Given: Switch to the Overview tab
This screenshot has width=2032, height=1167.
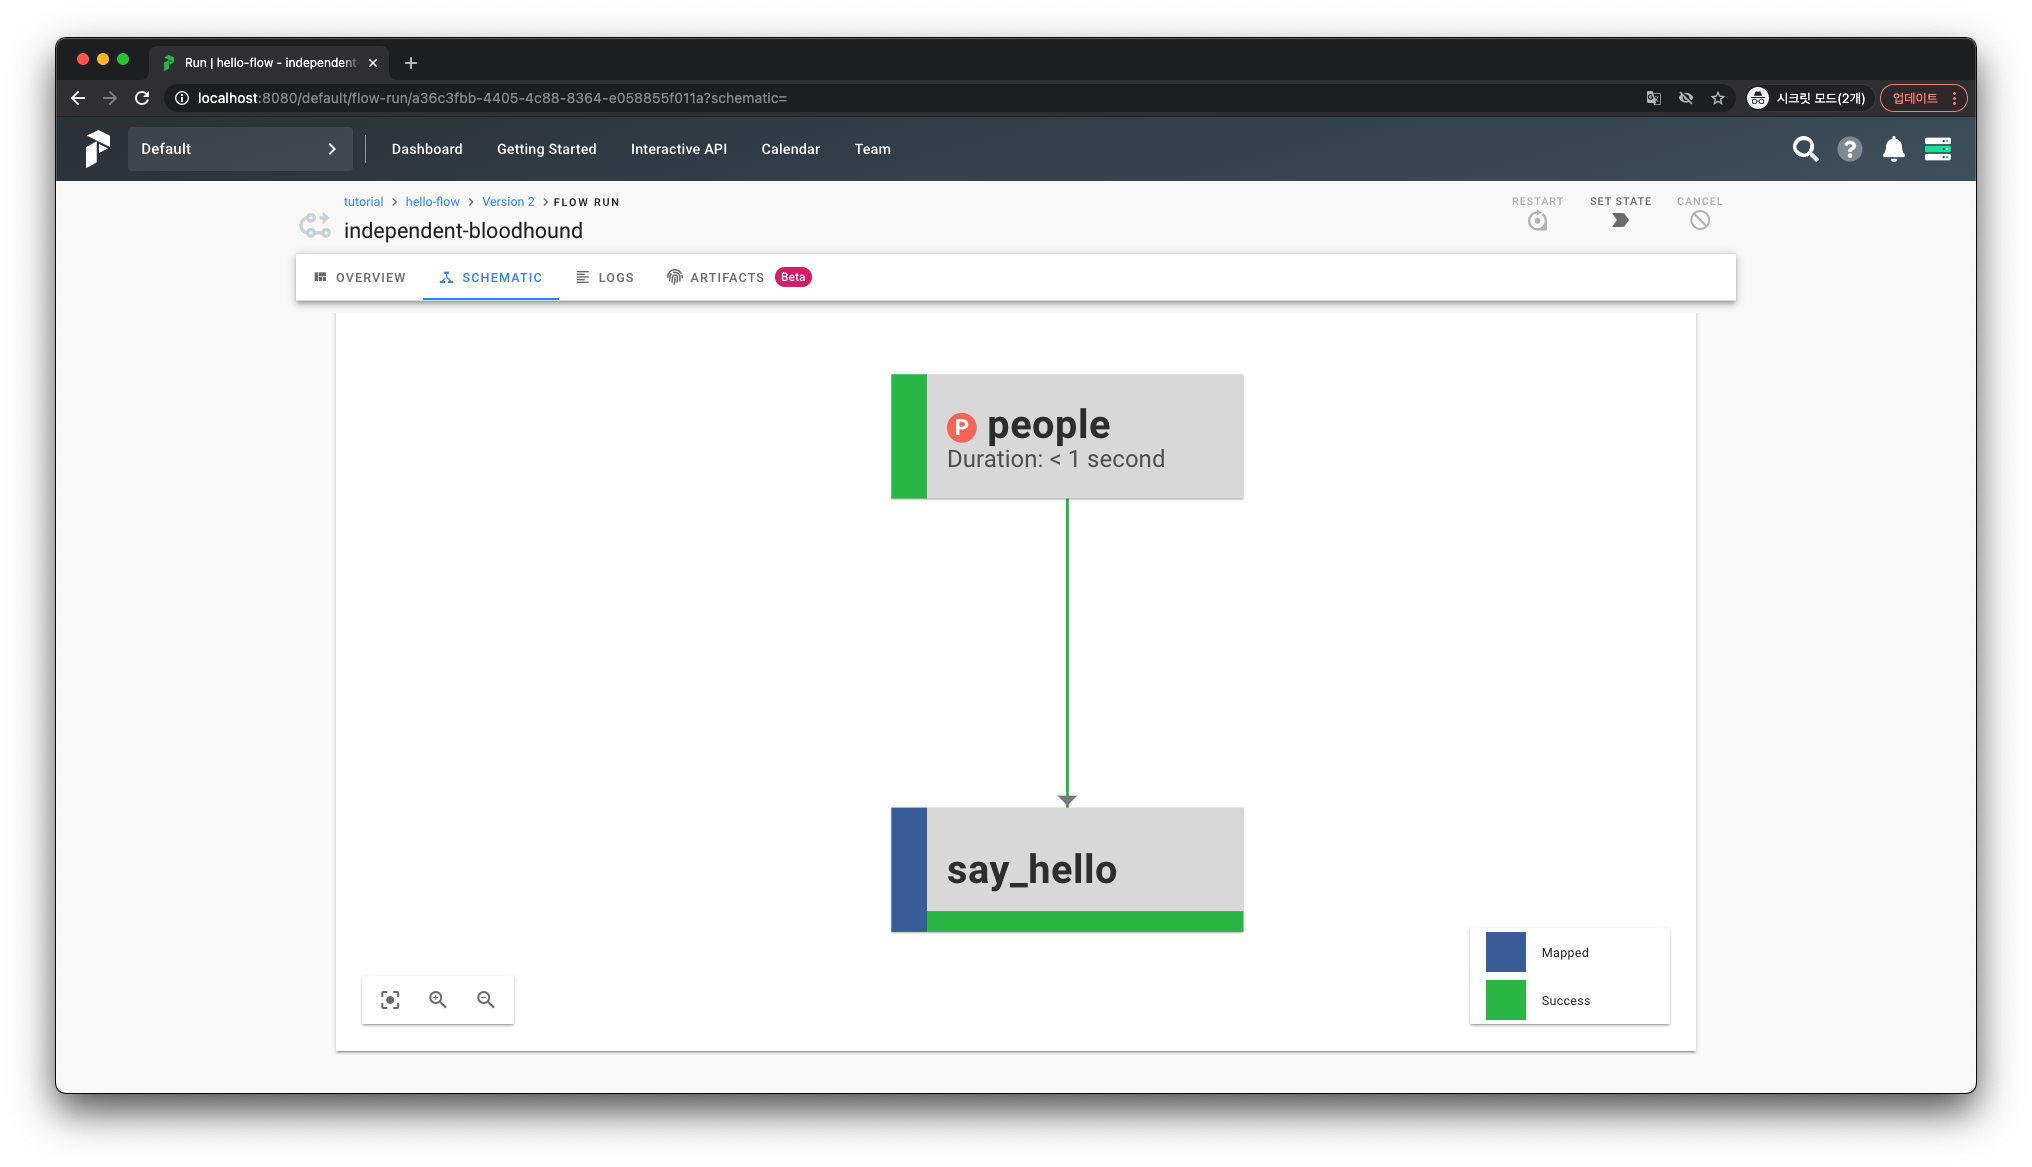Looking at the screenshot, I should (360, 278).
